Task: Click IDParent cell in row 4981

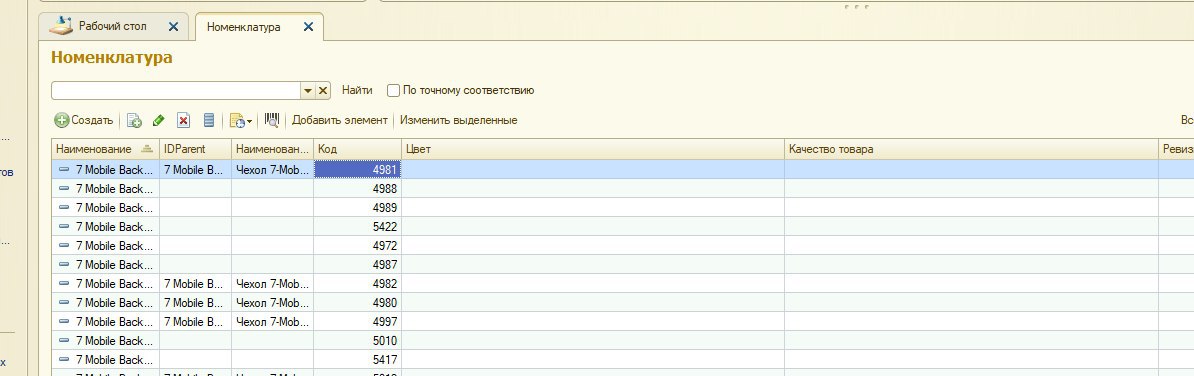Action: (x=195, y=170)
